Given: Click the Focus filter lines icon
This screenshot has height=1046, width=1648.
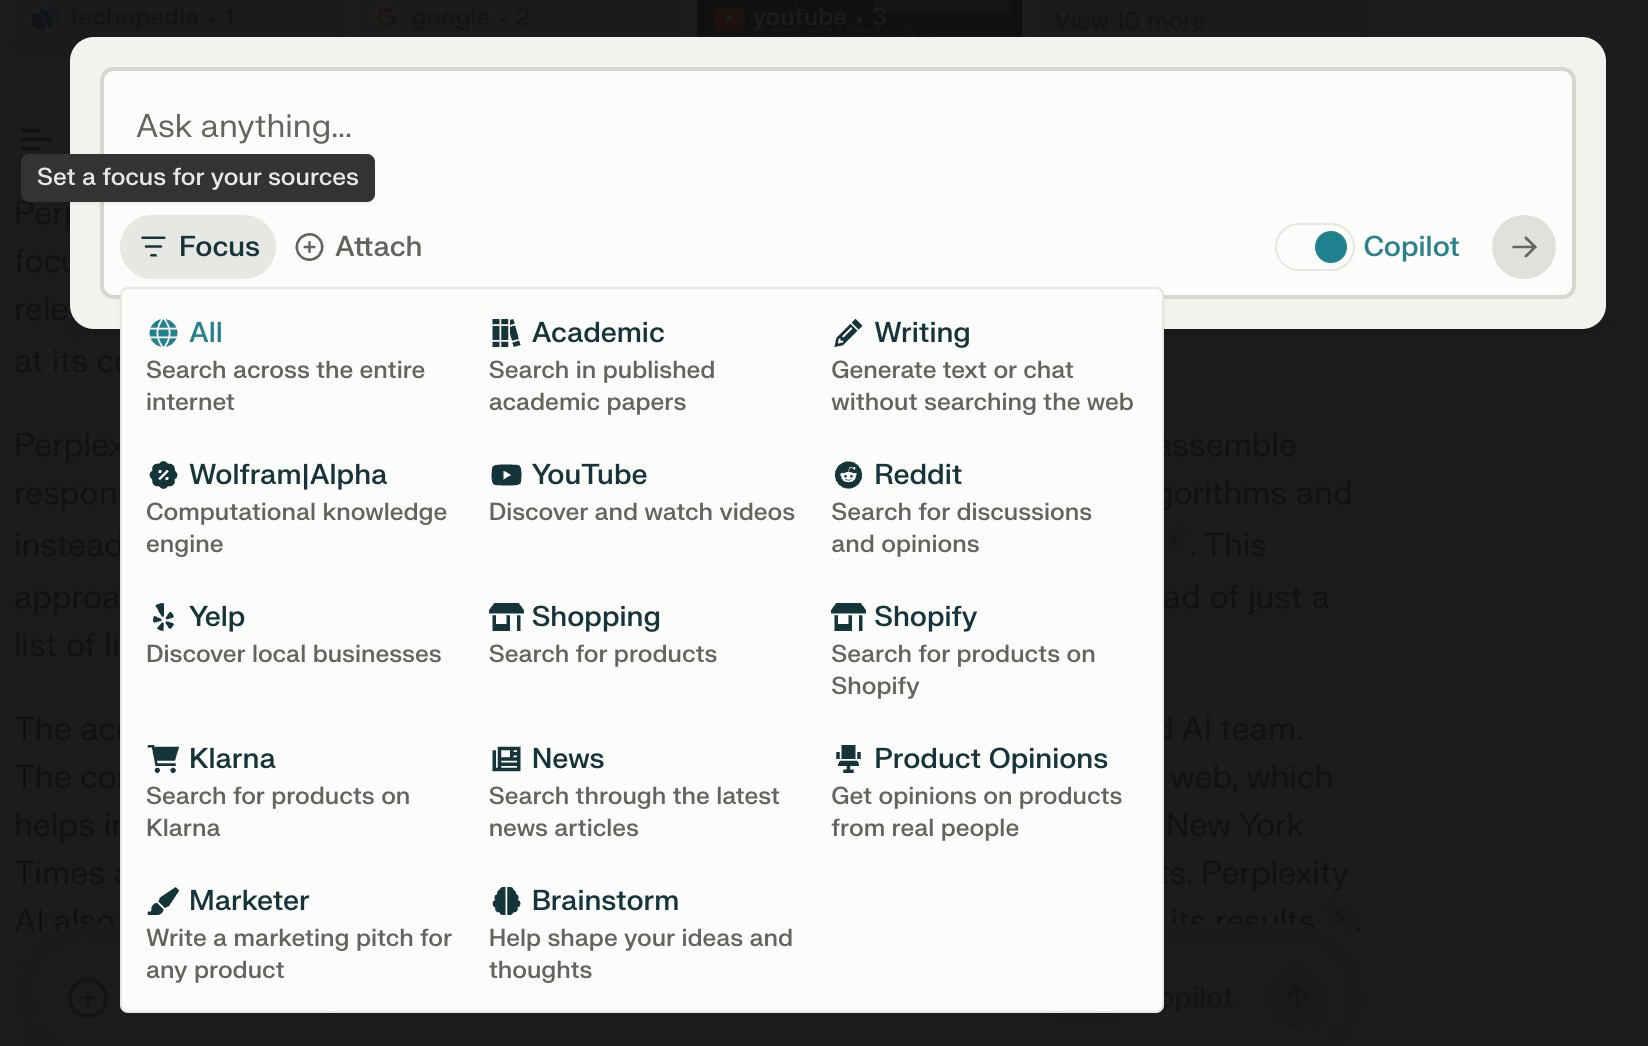Looking at the screenshot, I should (x=153, y=247).
